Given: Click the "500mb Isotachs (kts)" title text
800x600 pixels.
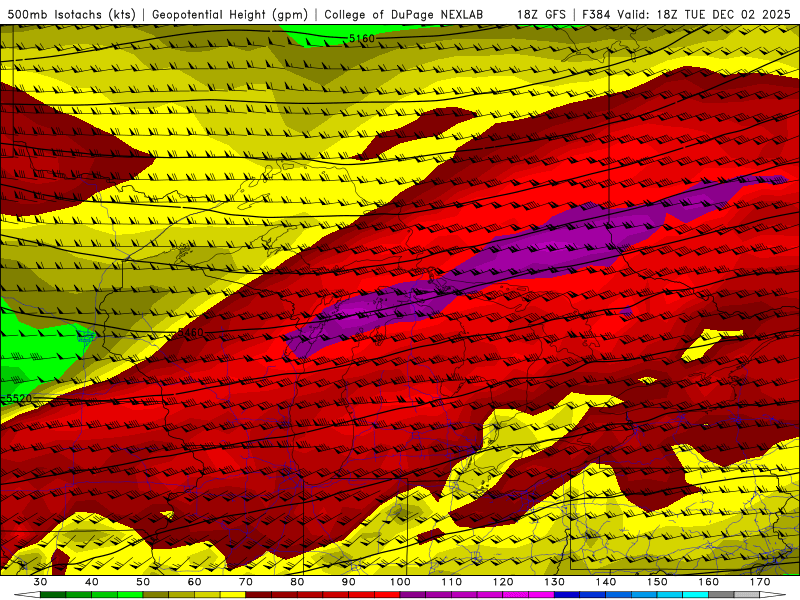Looking at the screenshot, I should pos(71,15).
